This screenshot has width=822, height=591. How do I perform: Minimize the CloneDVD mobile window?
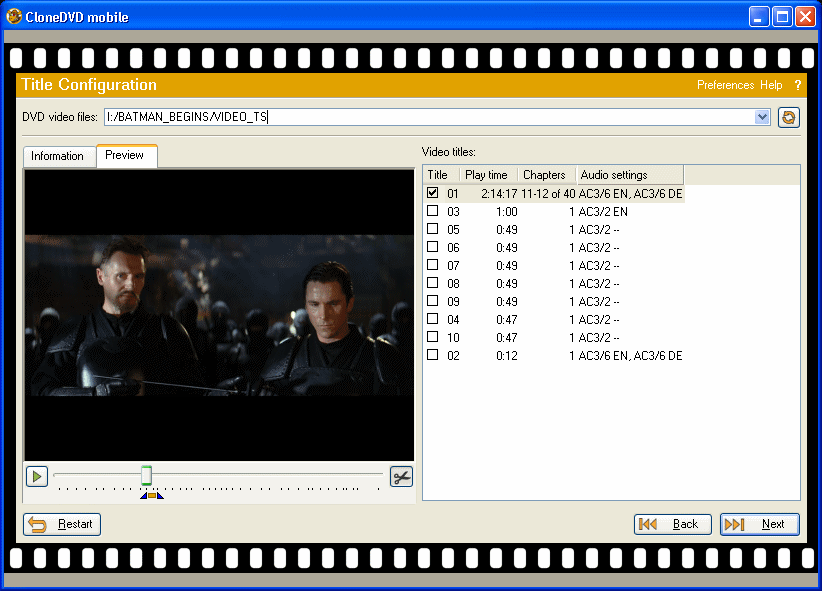(758, 17)
